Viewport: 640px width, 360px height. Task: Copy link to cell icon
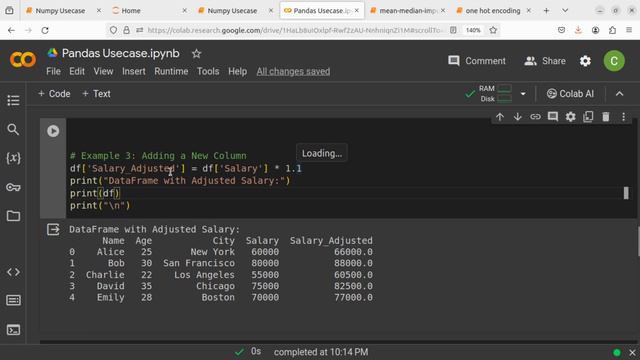click(x=535, y=117)
